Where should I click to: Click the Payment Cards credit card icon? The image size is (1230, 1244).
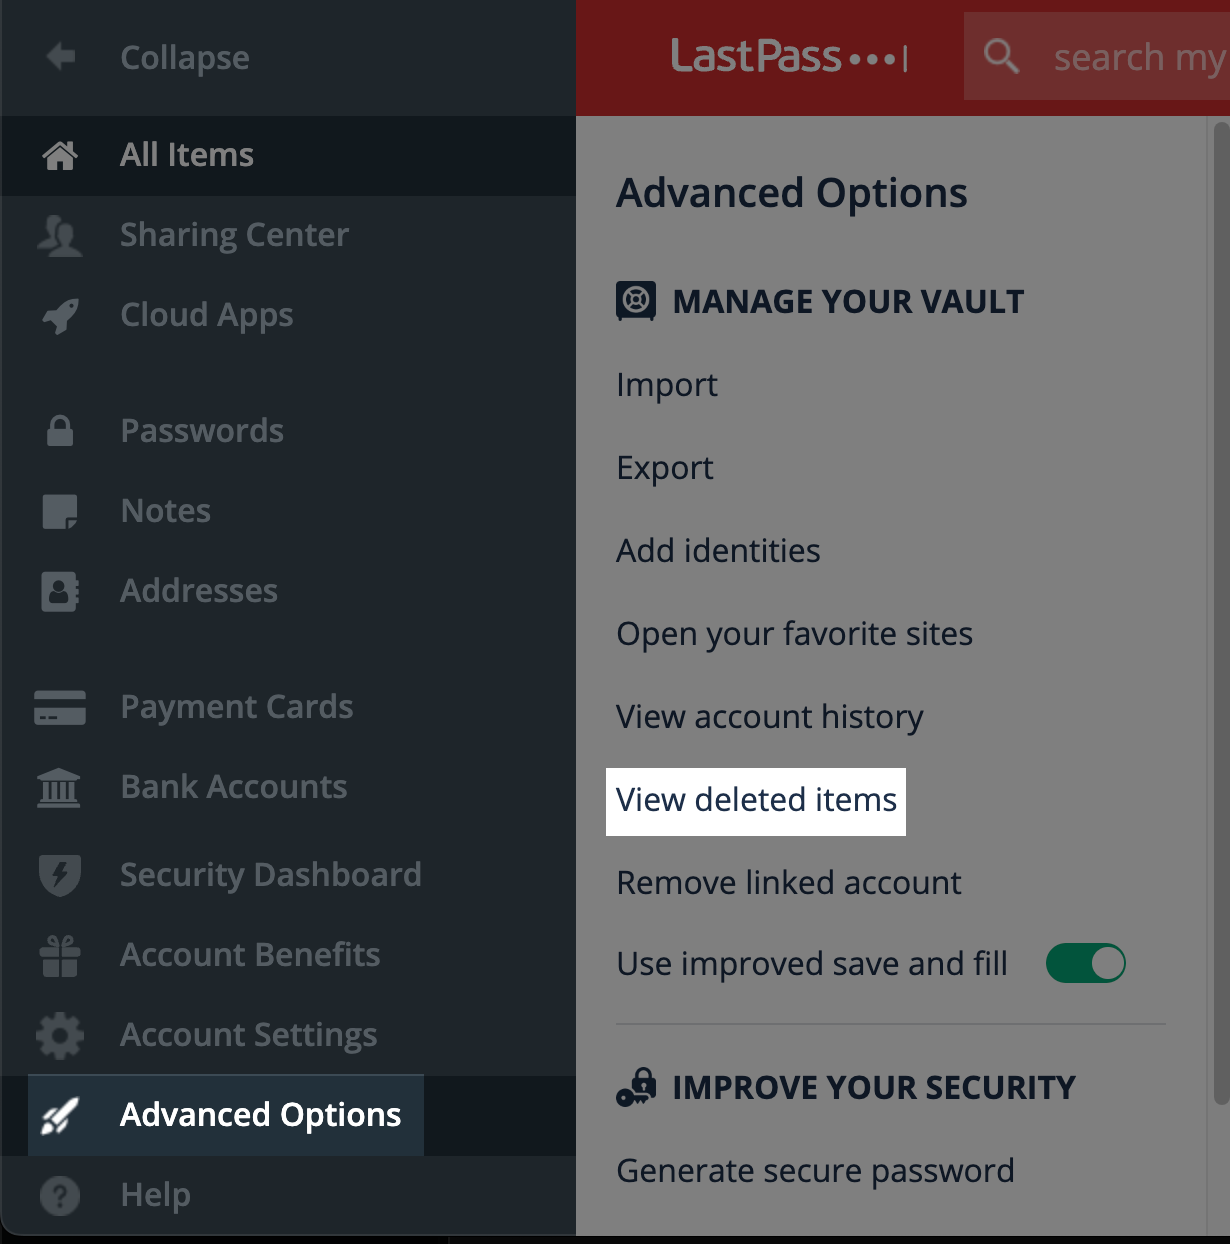point(60,707)
